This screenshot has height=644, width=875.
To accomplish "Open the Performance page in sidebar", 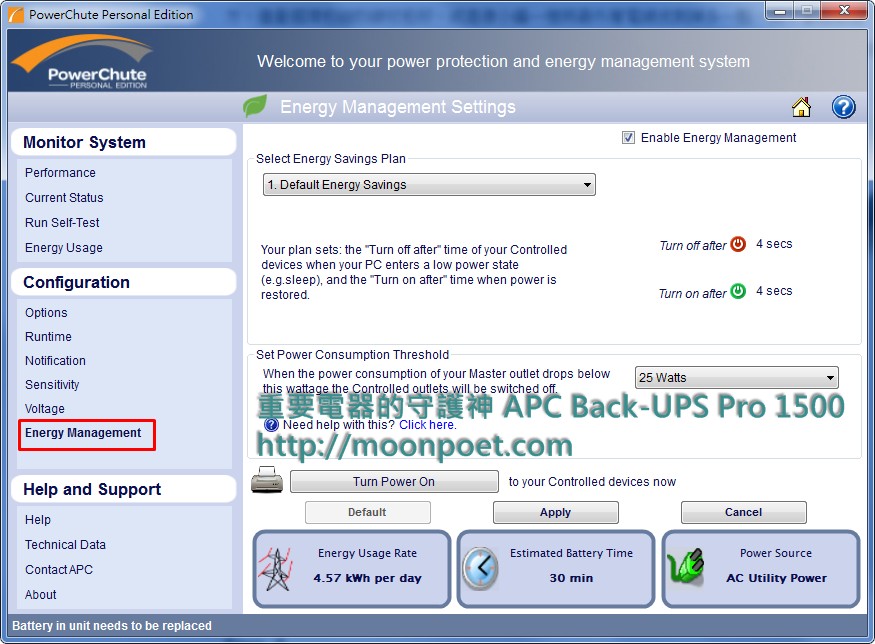I will (60, 173).
